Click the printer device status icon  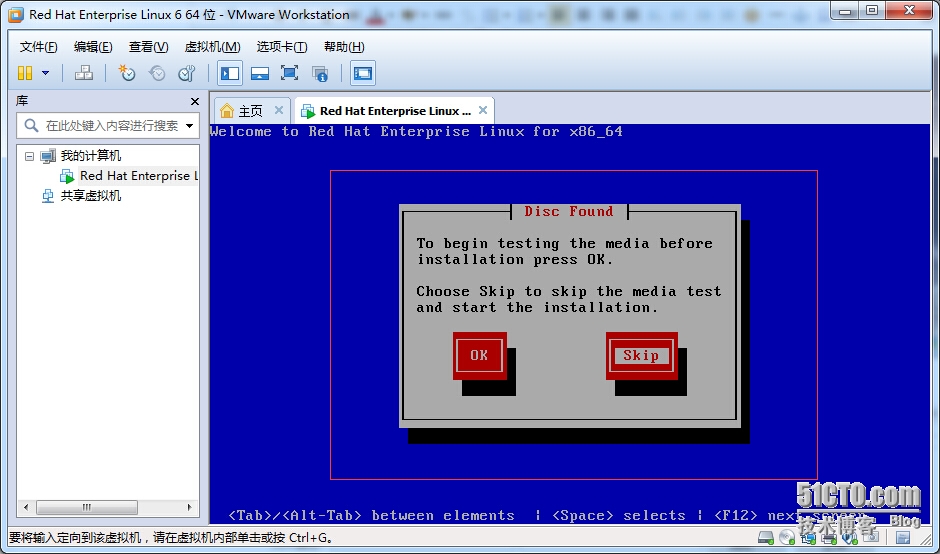point(829,537)
